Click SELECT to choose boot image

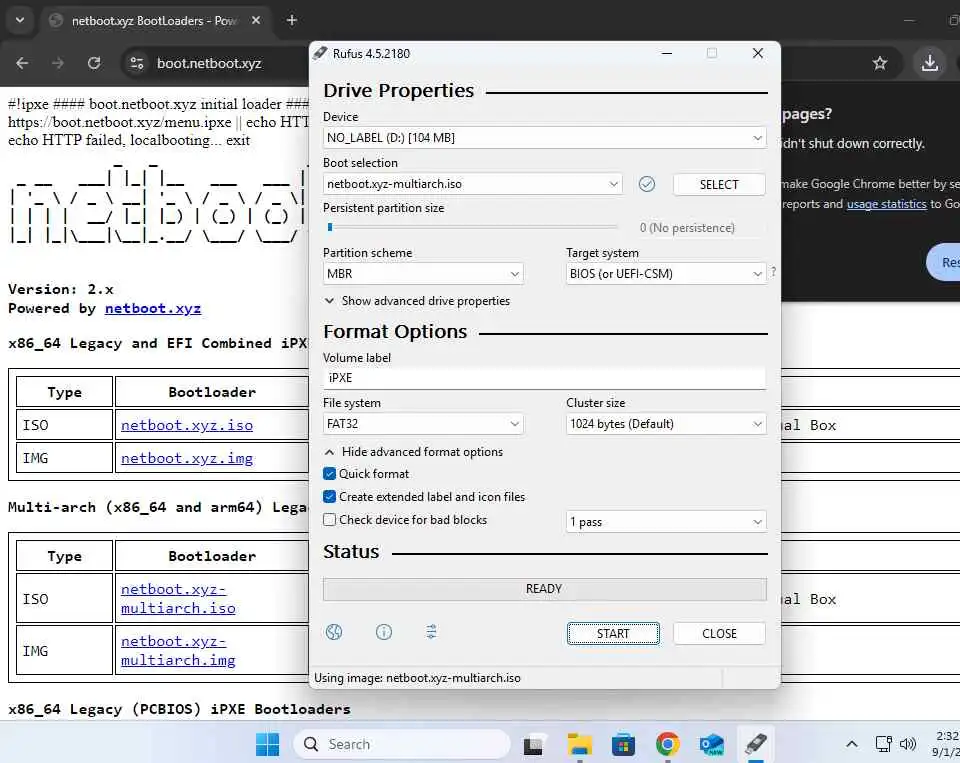pos(719,184)
